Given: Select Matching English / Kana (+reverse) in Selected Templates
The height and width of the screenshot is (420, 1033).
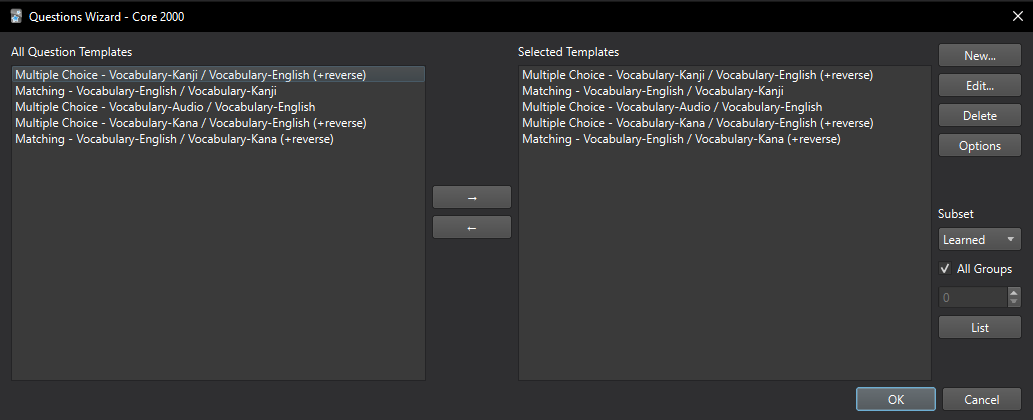Looking at the screenshot, I should click(681, 139).
